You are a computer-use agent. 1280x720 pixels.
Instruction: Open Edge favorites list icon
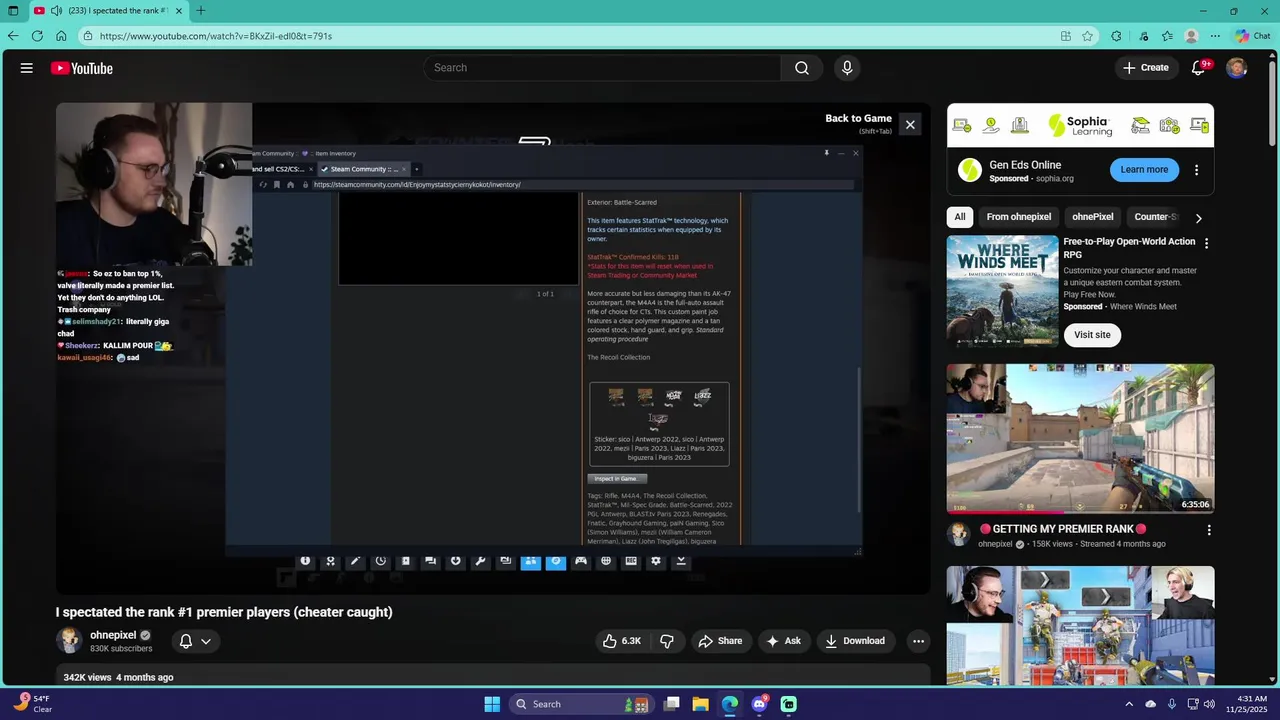point(1167,36)
